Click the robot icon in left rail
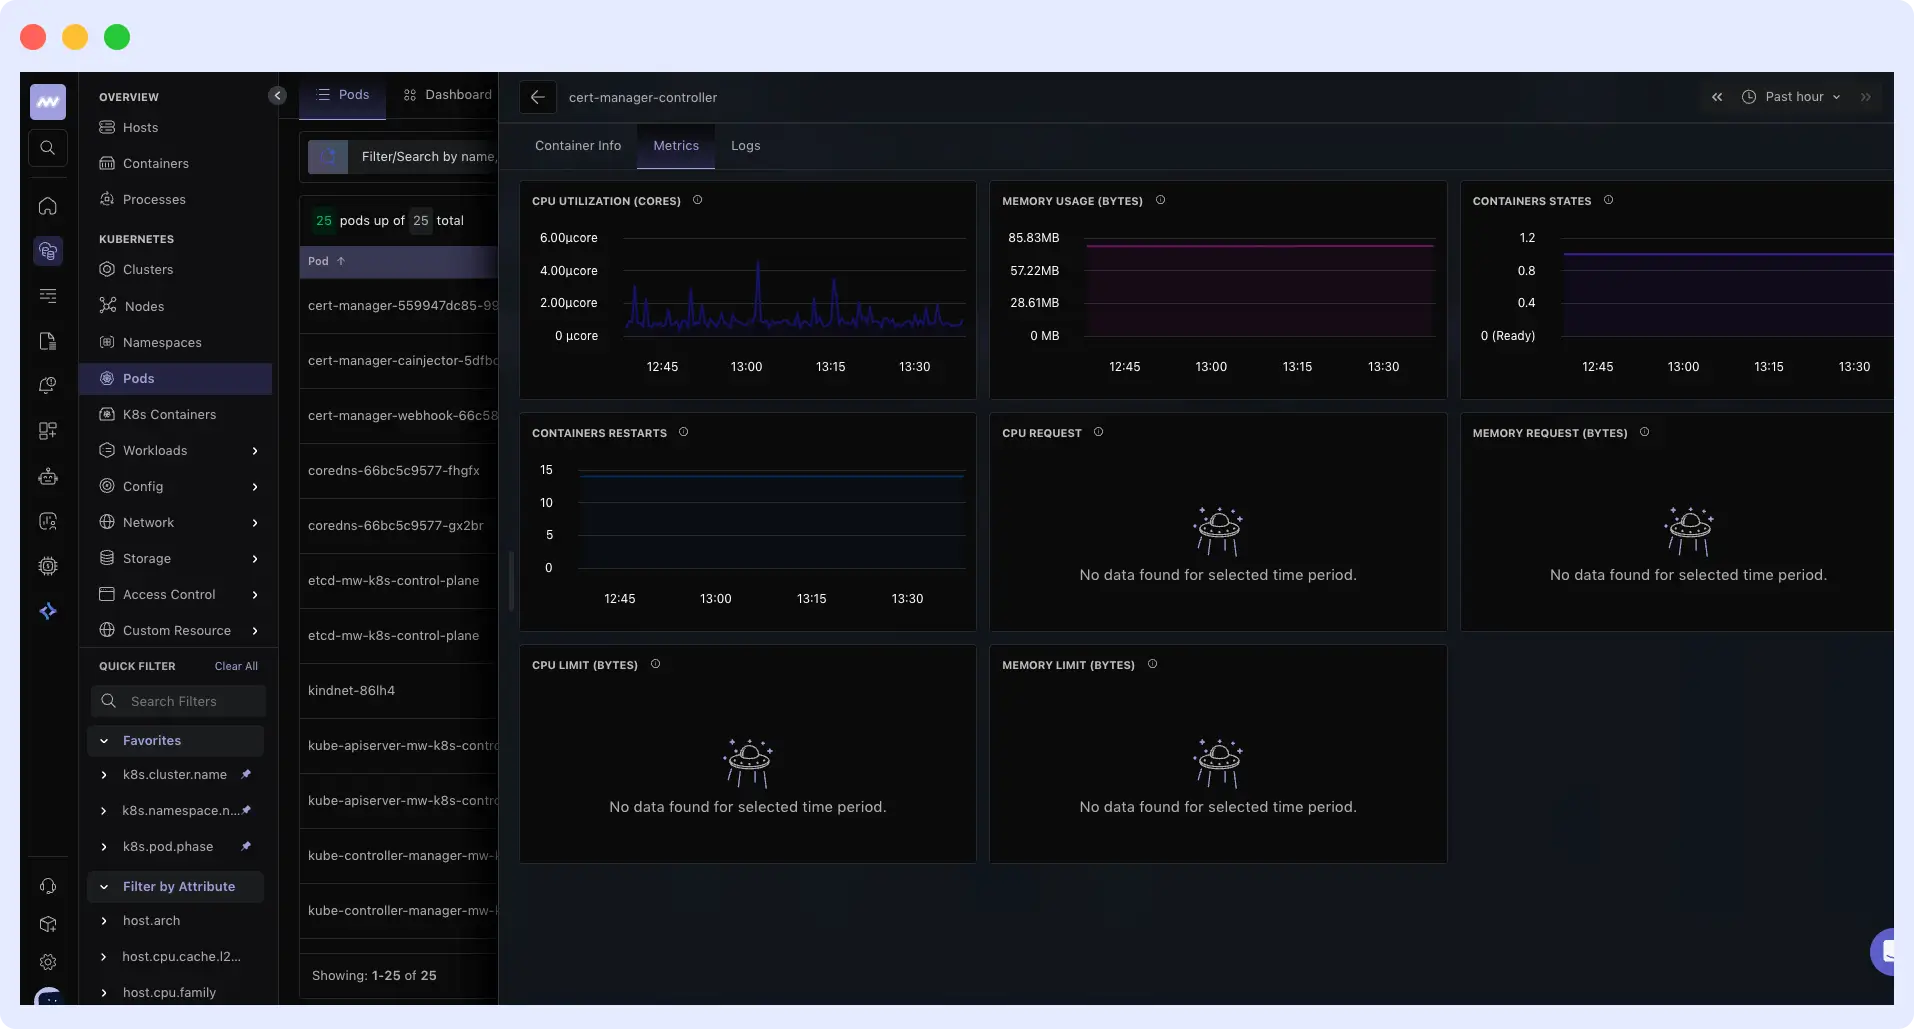The image size is (1914, 1029). [48, 477]
